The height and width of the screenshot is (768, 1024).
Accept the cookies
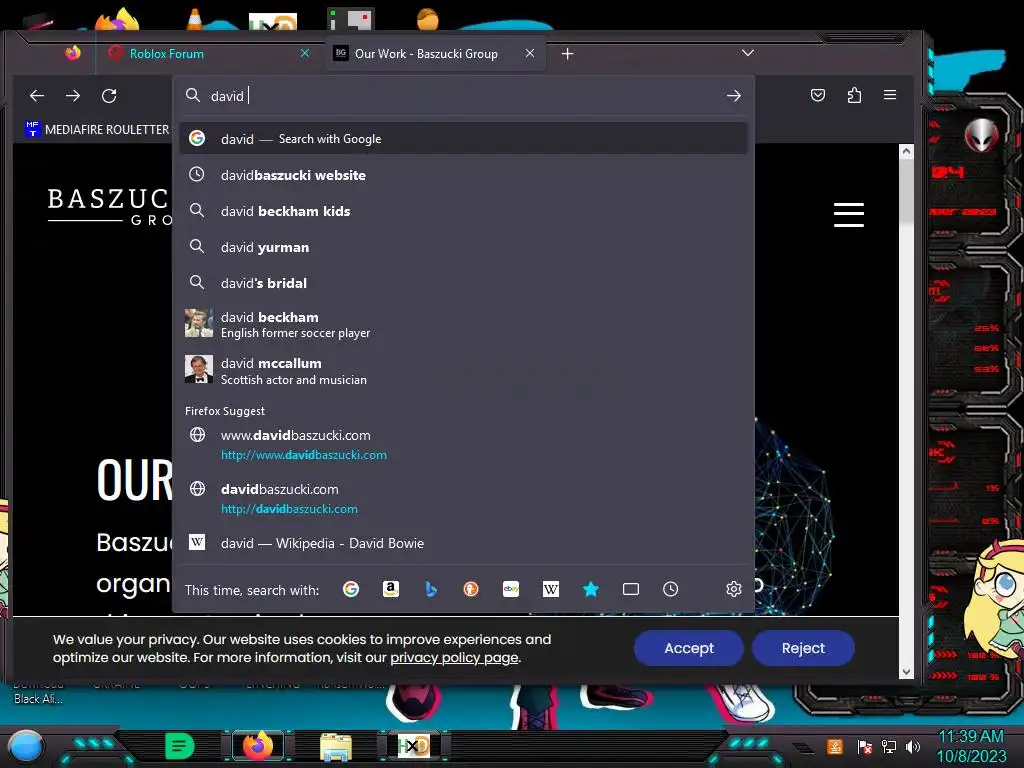tap(689, 648)
